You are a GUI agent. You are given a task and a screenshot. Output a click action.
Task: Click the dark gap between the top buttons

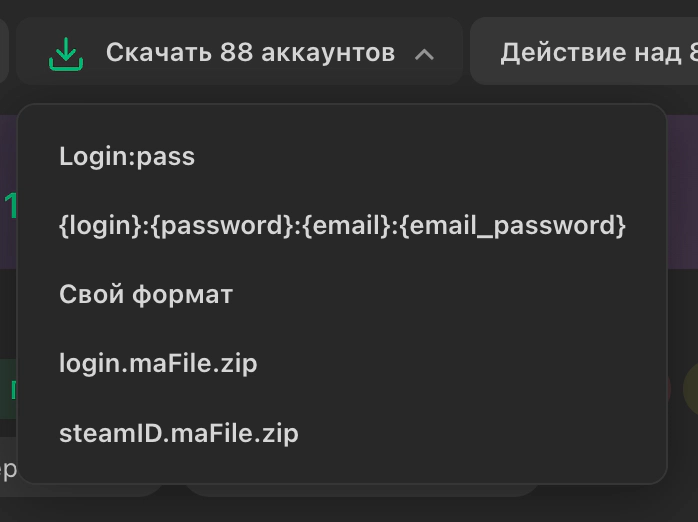(x=466, y=51)
